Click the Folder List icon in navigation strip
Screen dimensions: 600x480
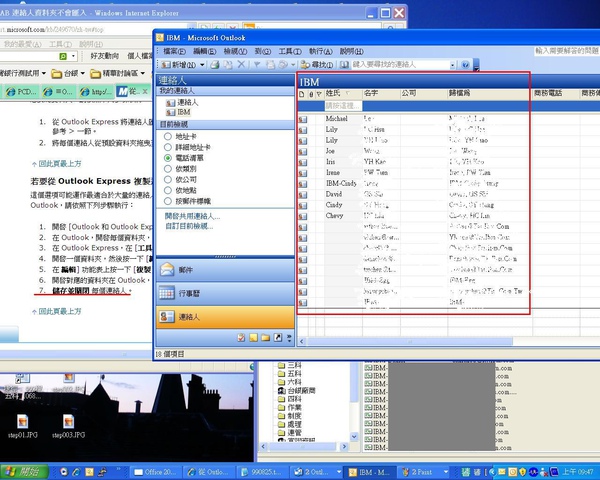pyautogui.click(x=266, y=338)
